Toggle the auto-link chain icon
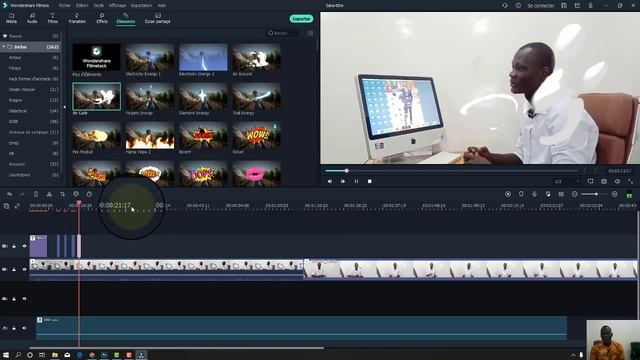The height and width of the screenshot is (360, 640). tap(17, 206)
